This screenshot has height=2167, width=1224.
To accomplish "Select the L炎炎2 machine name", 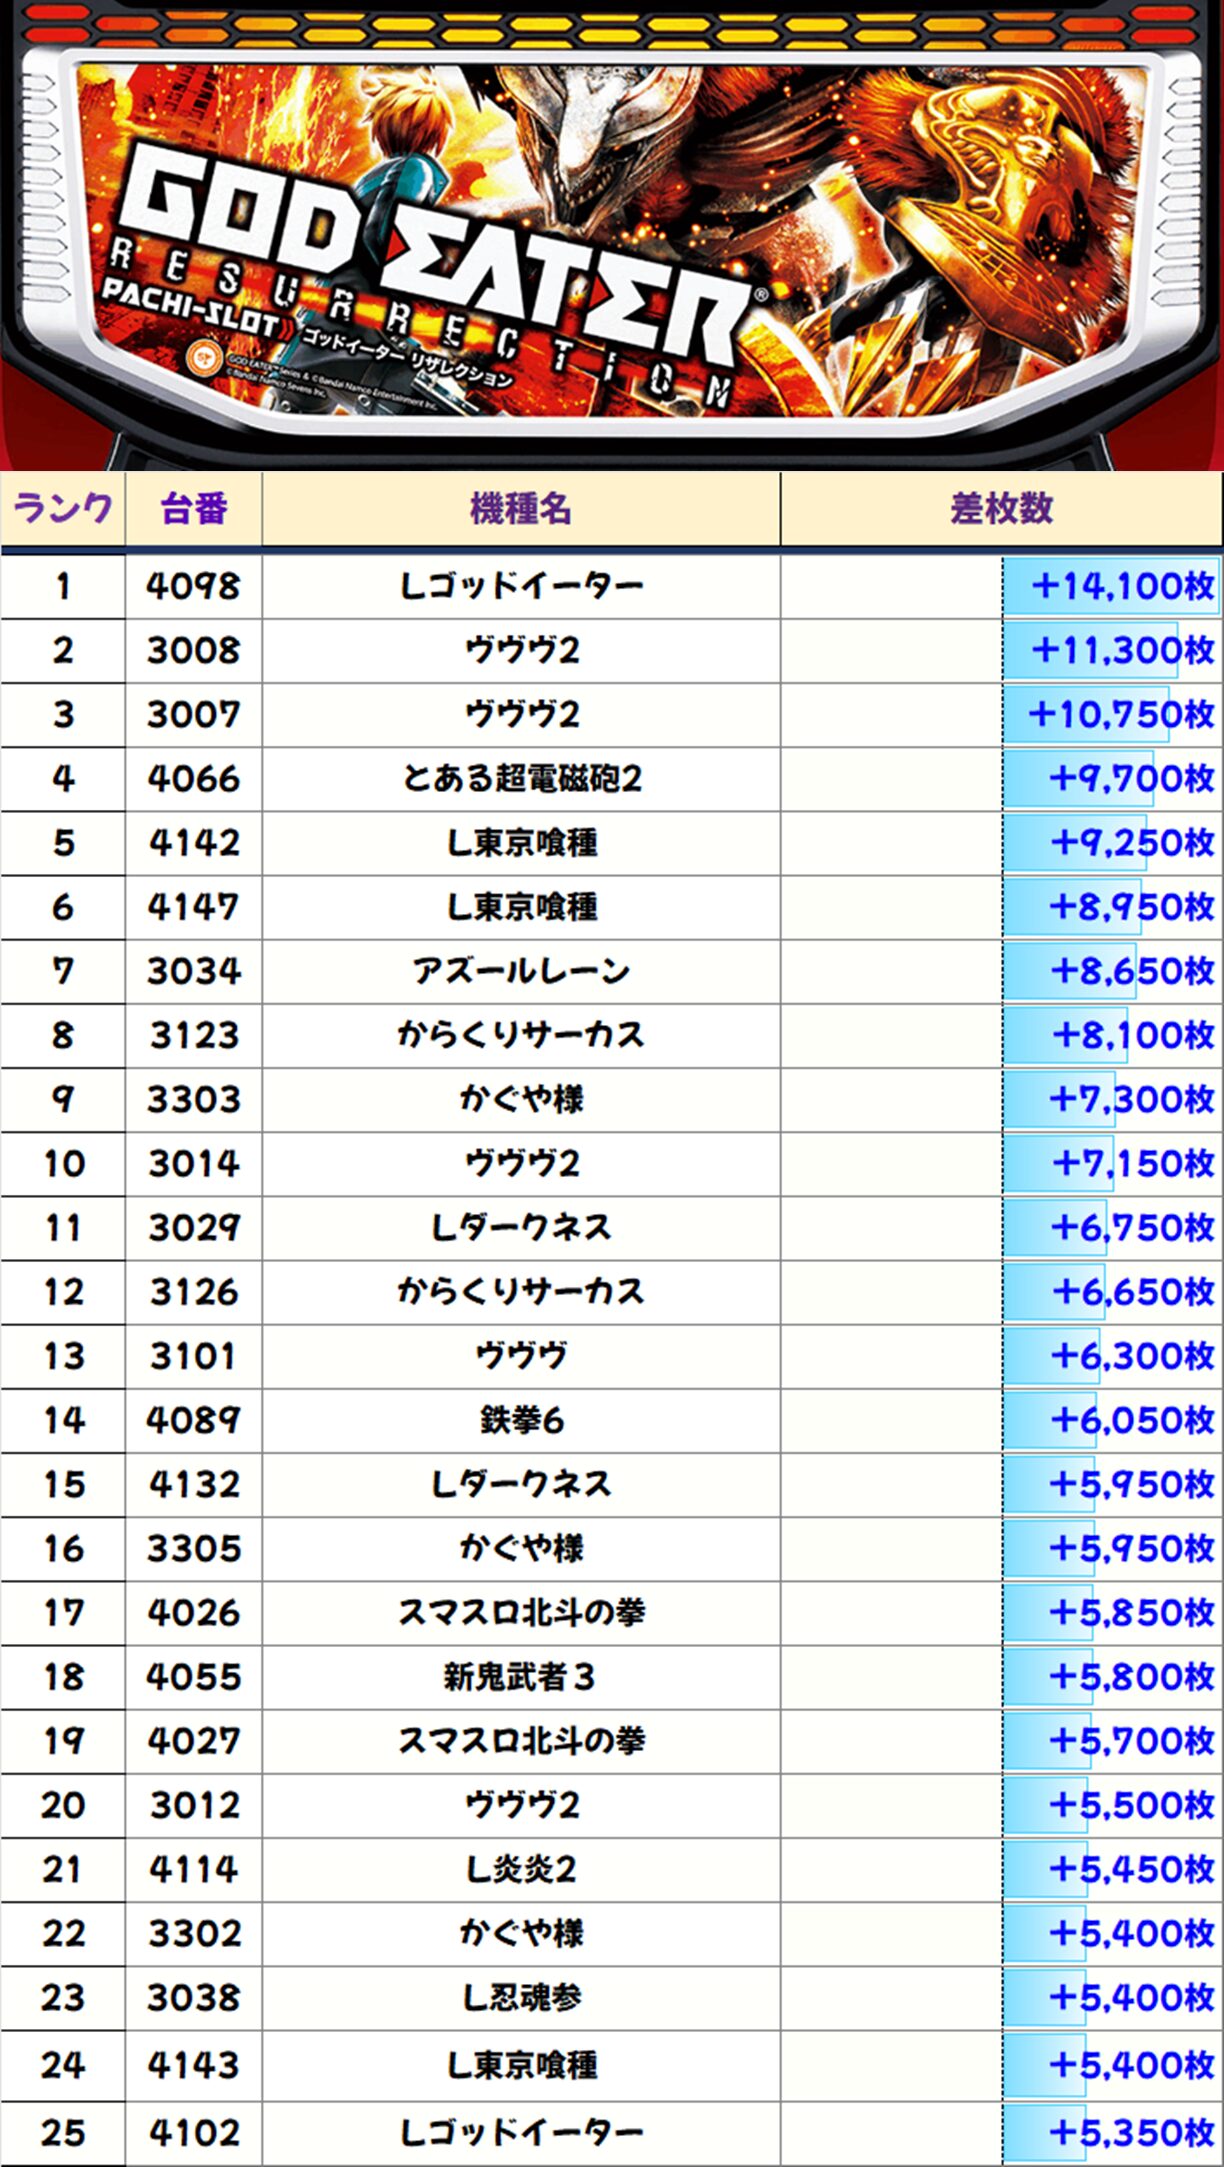I will (x=520, y=1869).
